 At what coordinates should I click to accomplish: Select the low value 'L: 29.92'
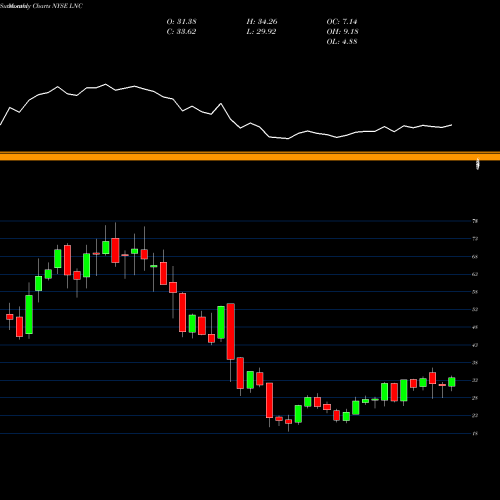(x=261, y=31)
